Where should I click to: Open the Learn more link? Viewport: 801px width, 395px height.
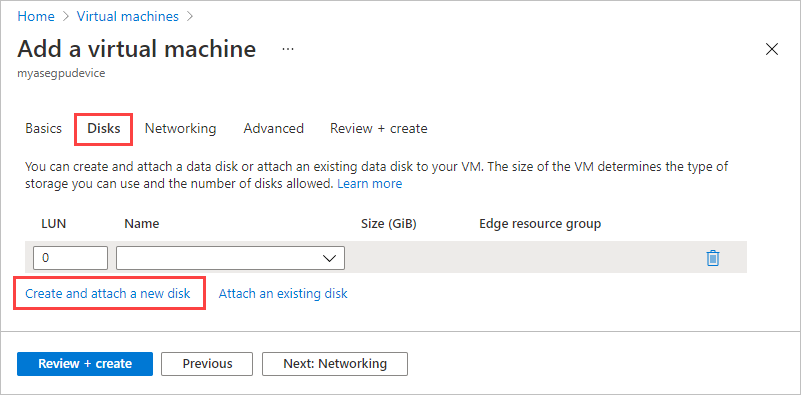pos(369,183)
